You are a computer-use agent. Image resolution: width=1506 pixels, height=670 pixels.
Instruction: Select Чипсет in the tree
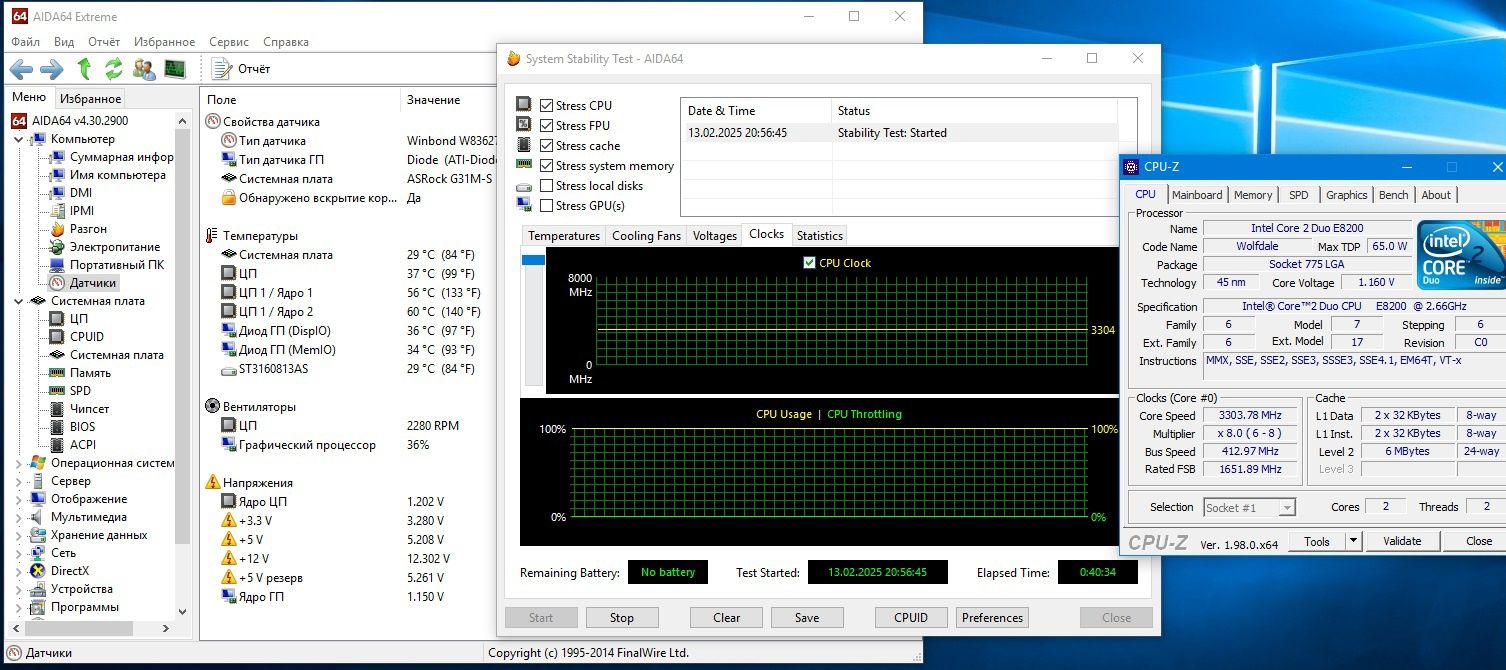(80, 409)
